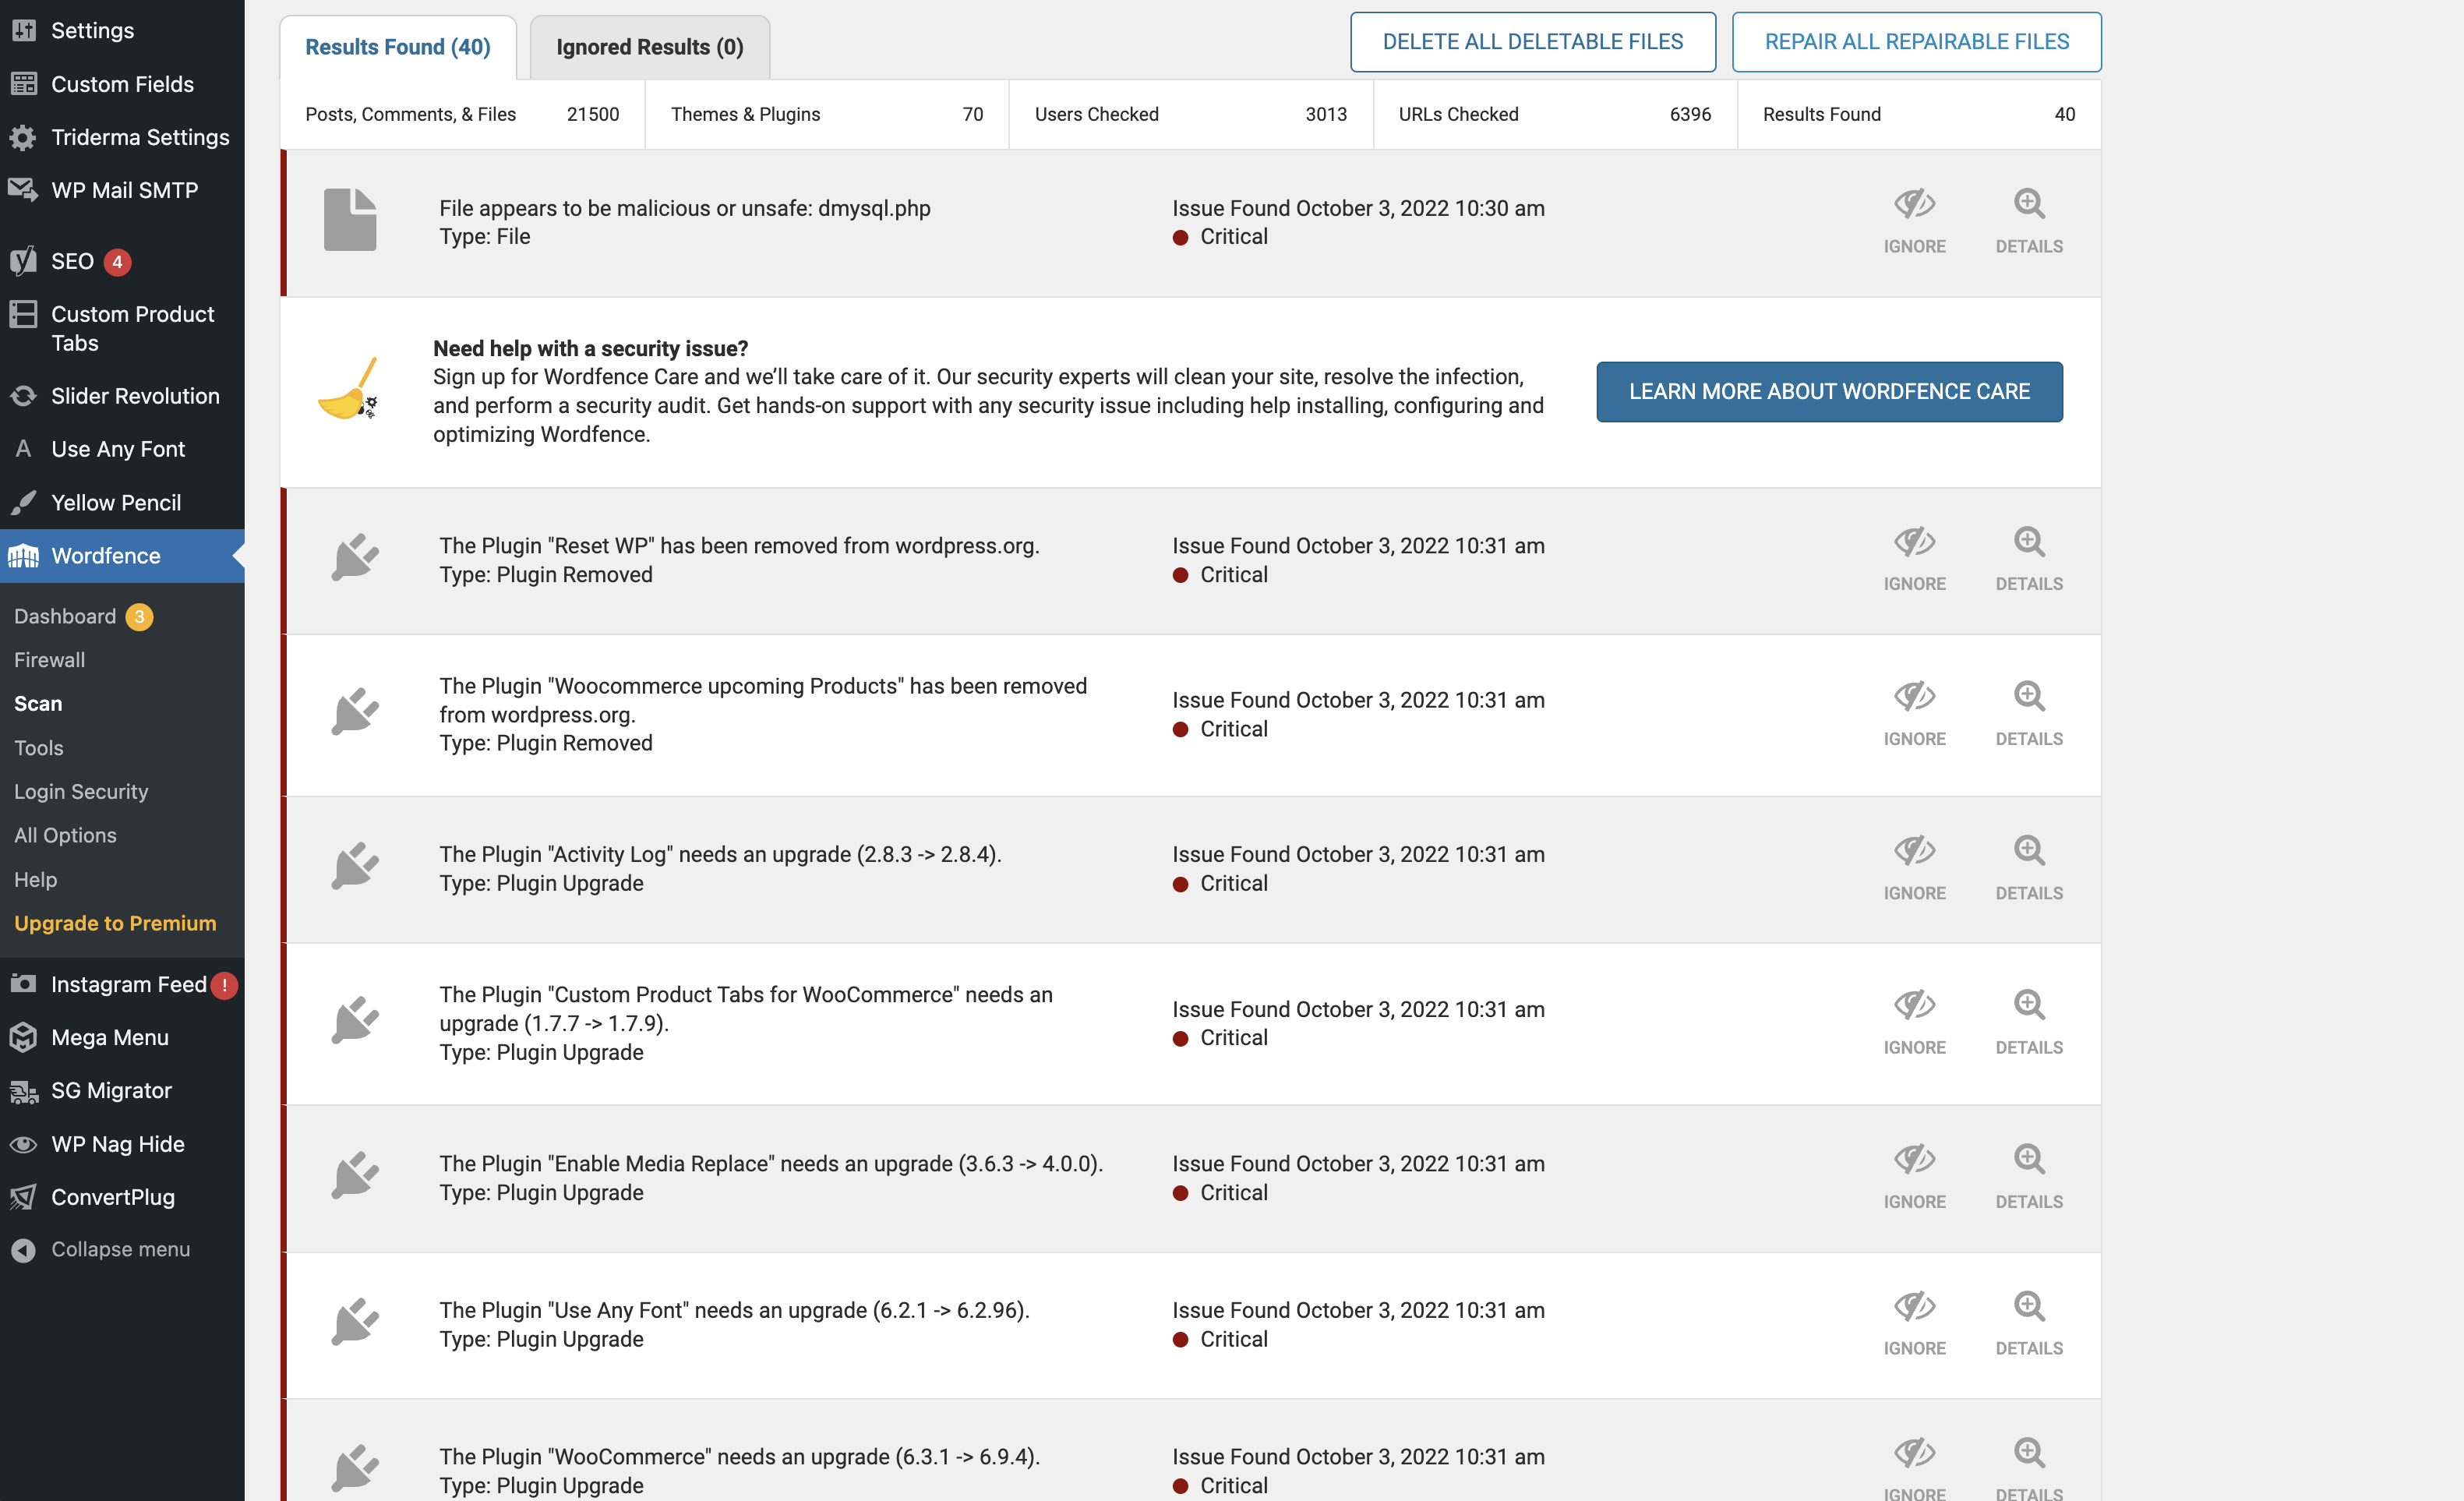Open Wordfence Dashboard submenu item
Viewport: 2464px width, 1501px height.
(65, 616)
